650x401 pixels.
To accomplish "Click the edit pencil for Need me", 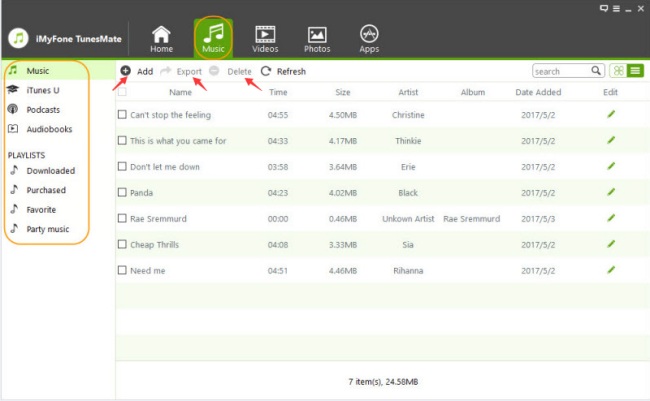I will point(611,270).
